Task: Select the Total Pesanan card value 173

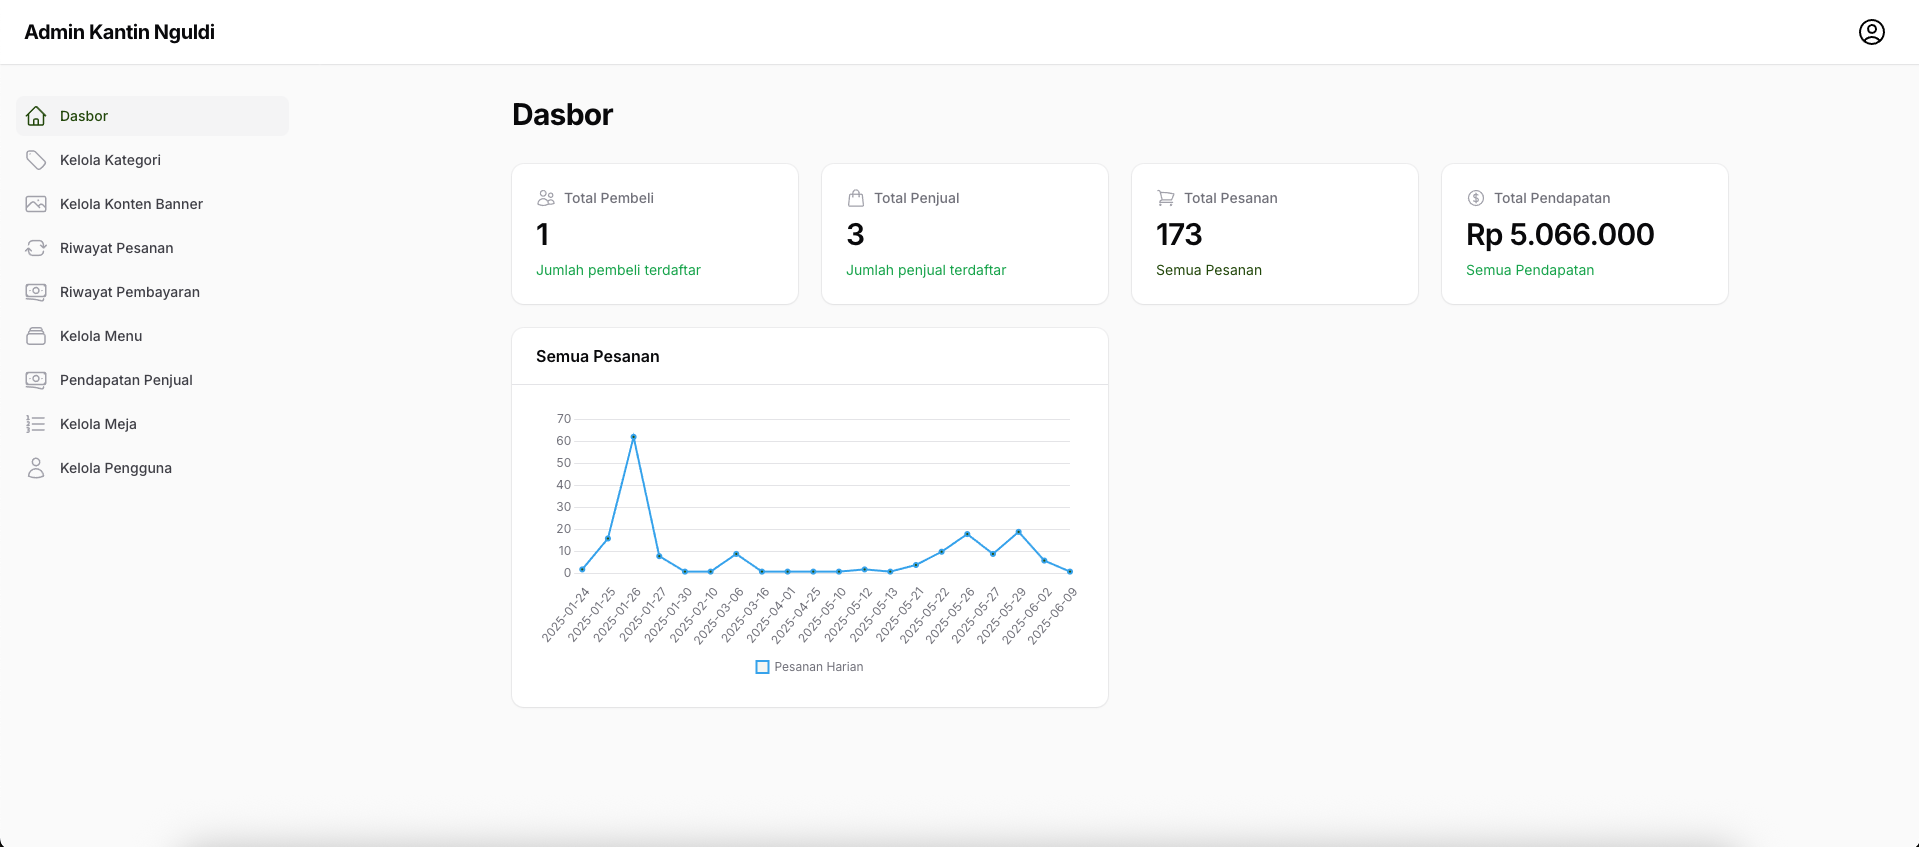Action: [x=1179, y=235]
